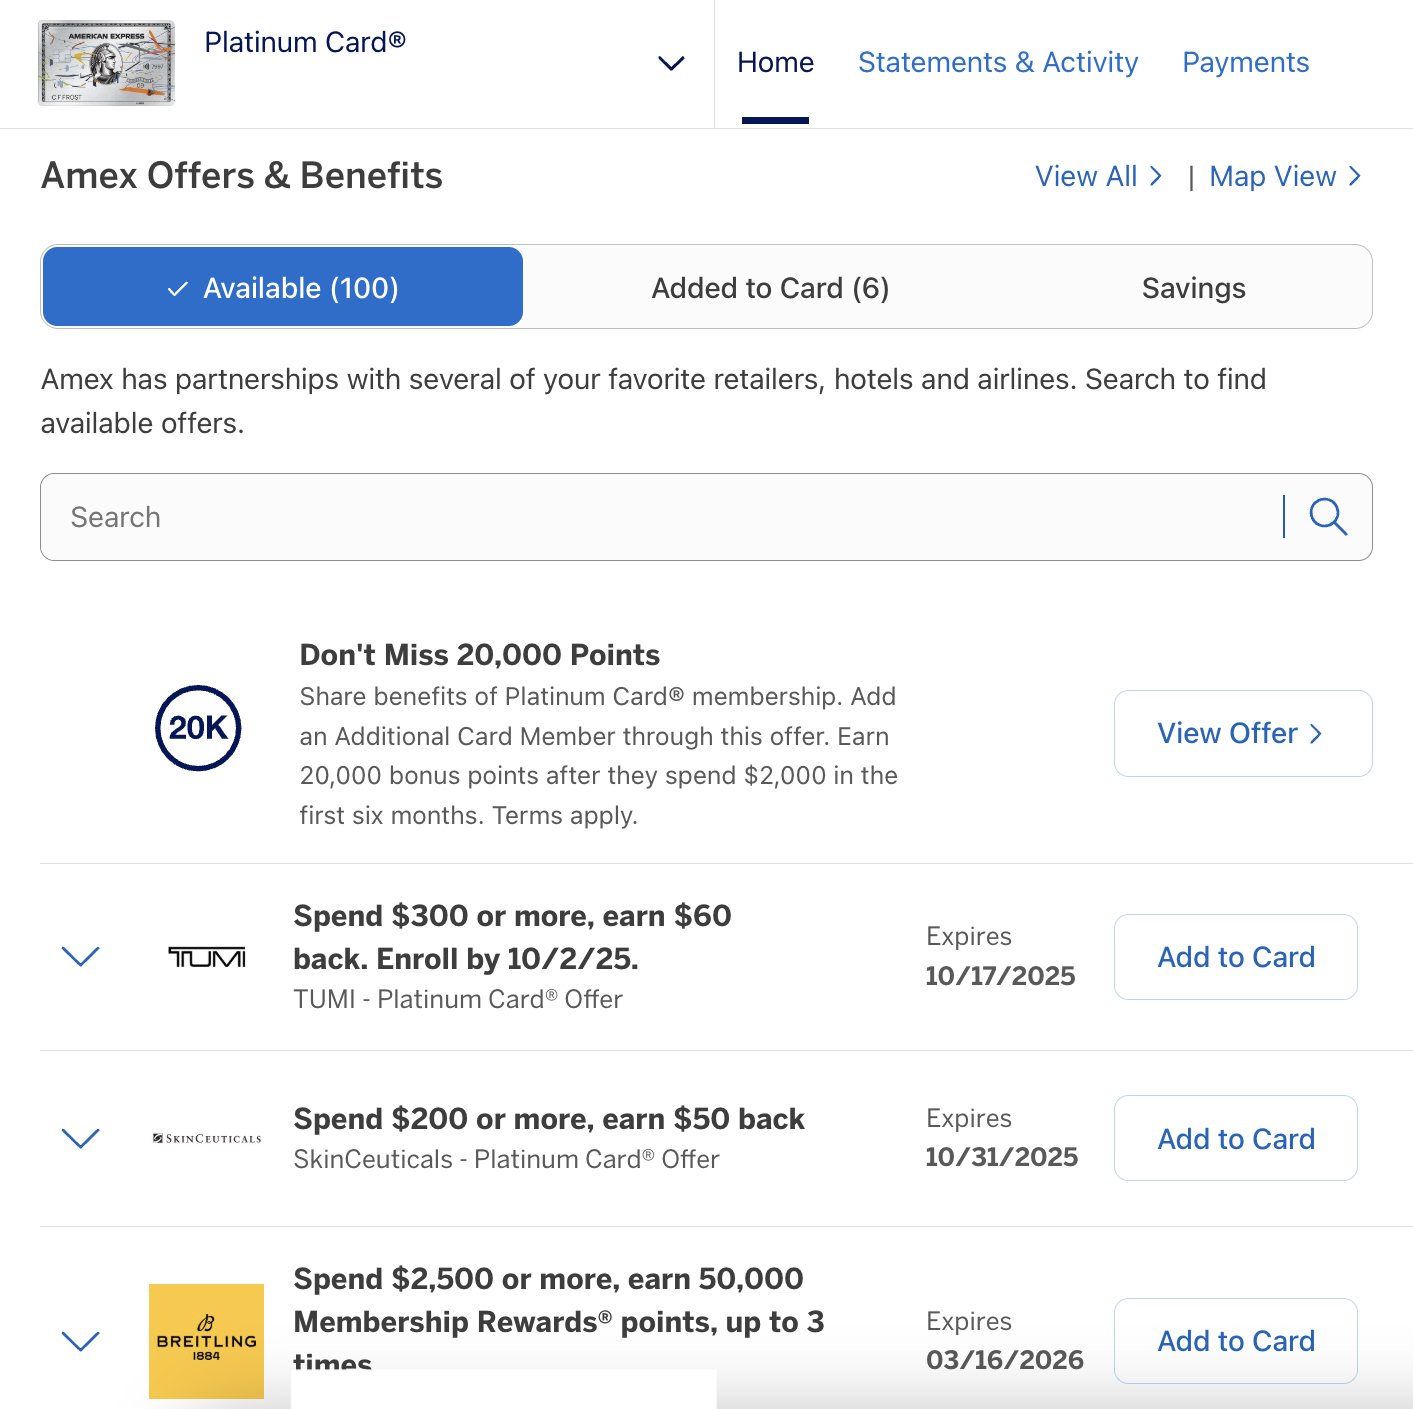1413x1409 pixels.
Task: Expand the SkinCeuticals offer details chevron
Action: pos(81,1139)
